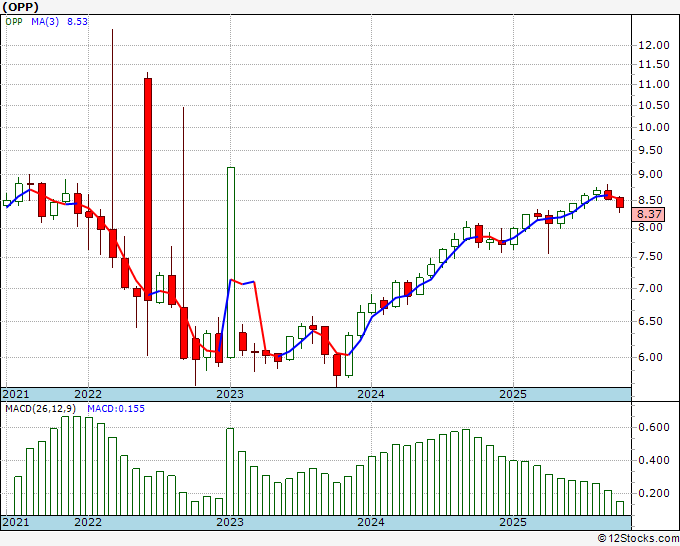Click 2023 on the MACD timeline

coord(230,522)
